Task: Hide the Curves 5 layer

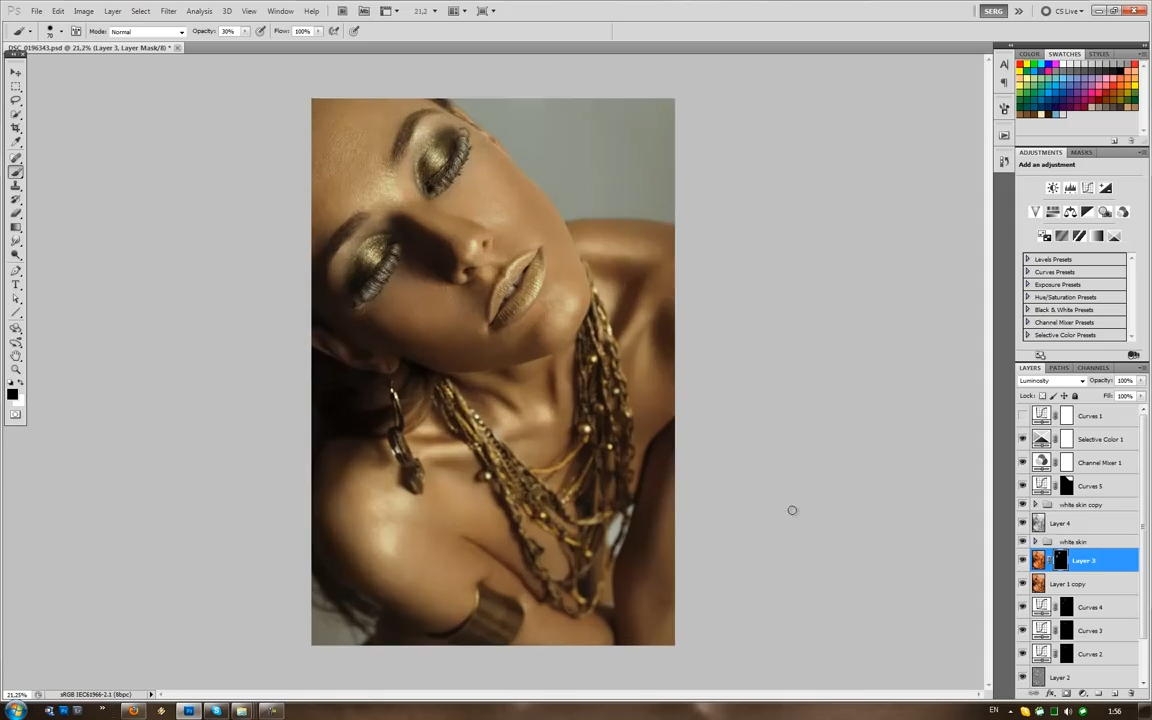Action: coord(1023,486)
